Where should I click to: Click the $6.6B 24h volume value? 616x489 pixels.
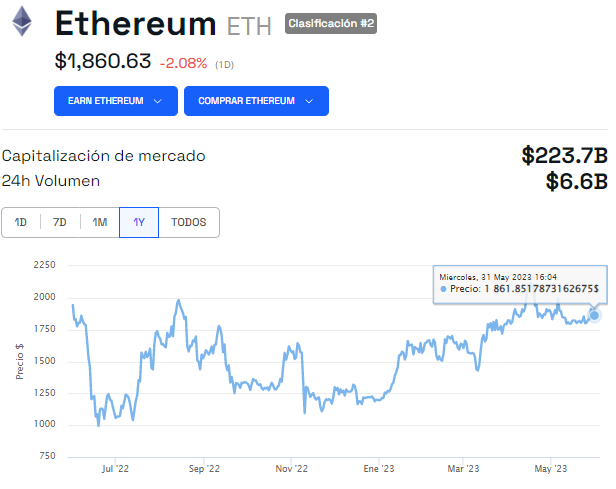click(x=577, y=181)
